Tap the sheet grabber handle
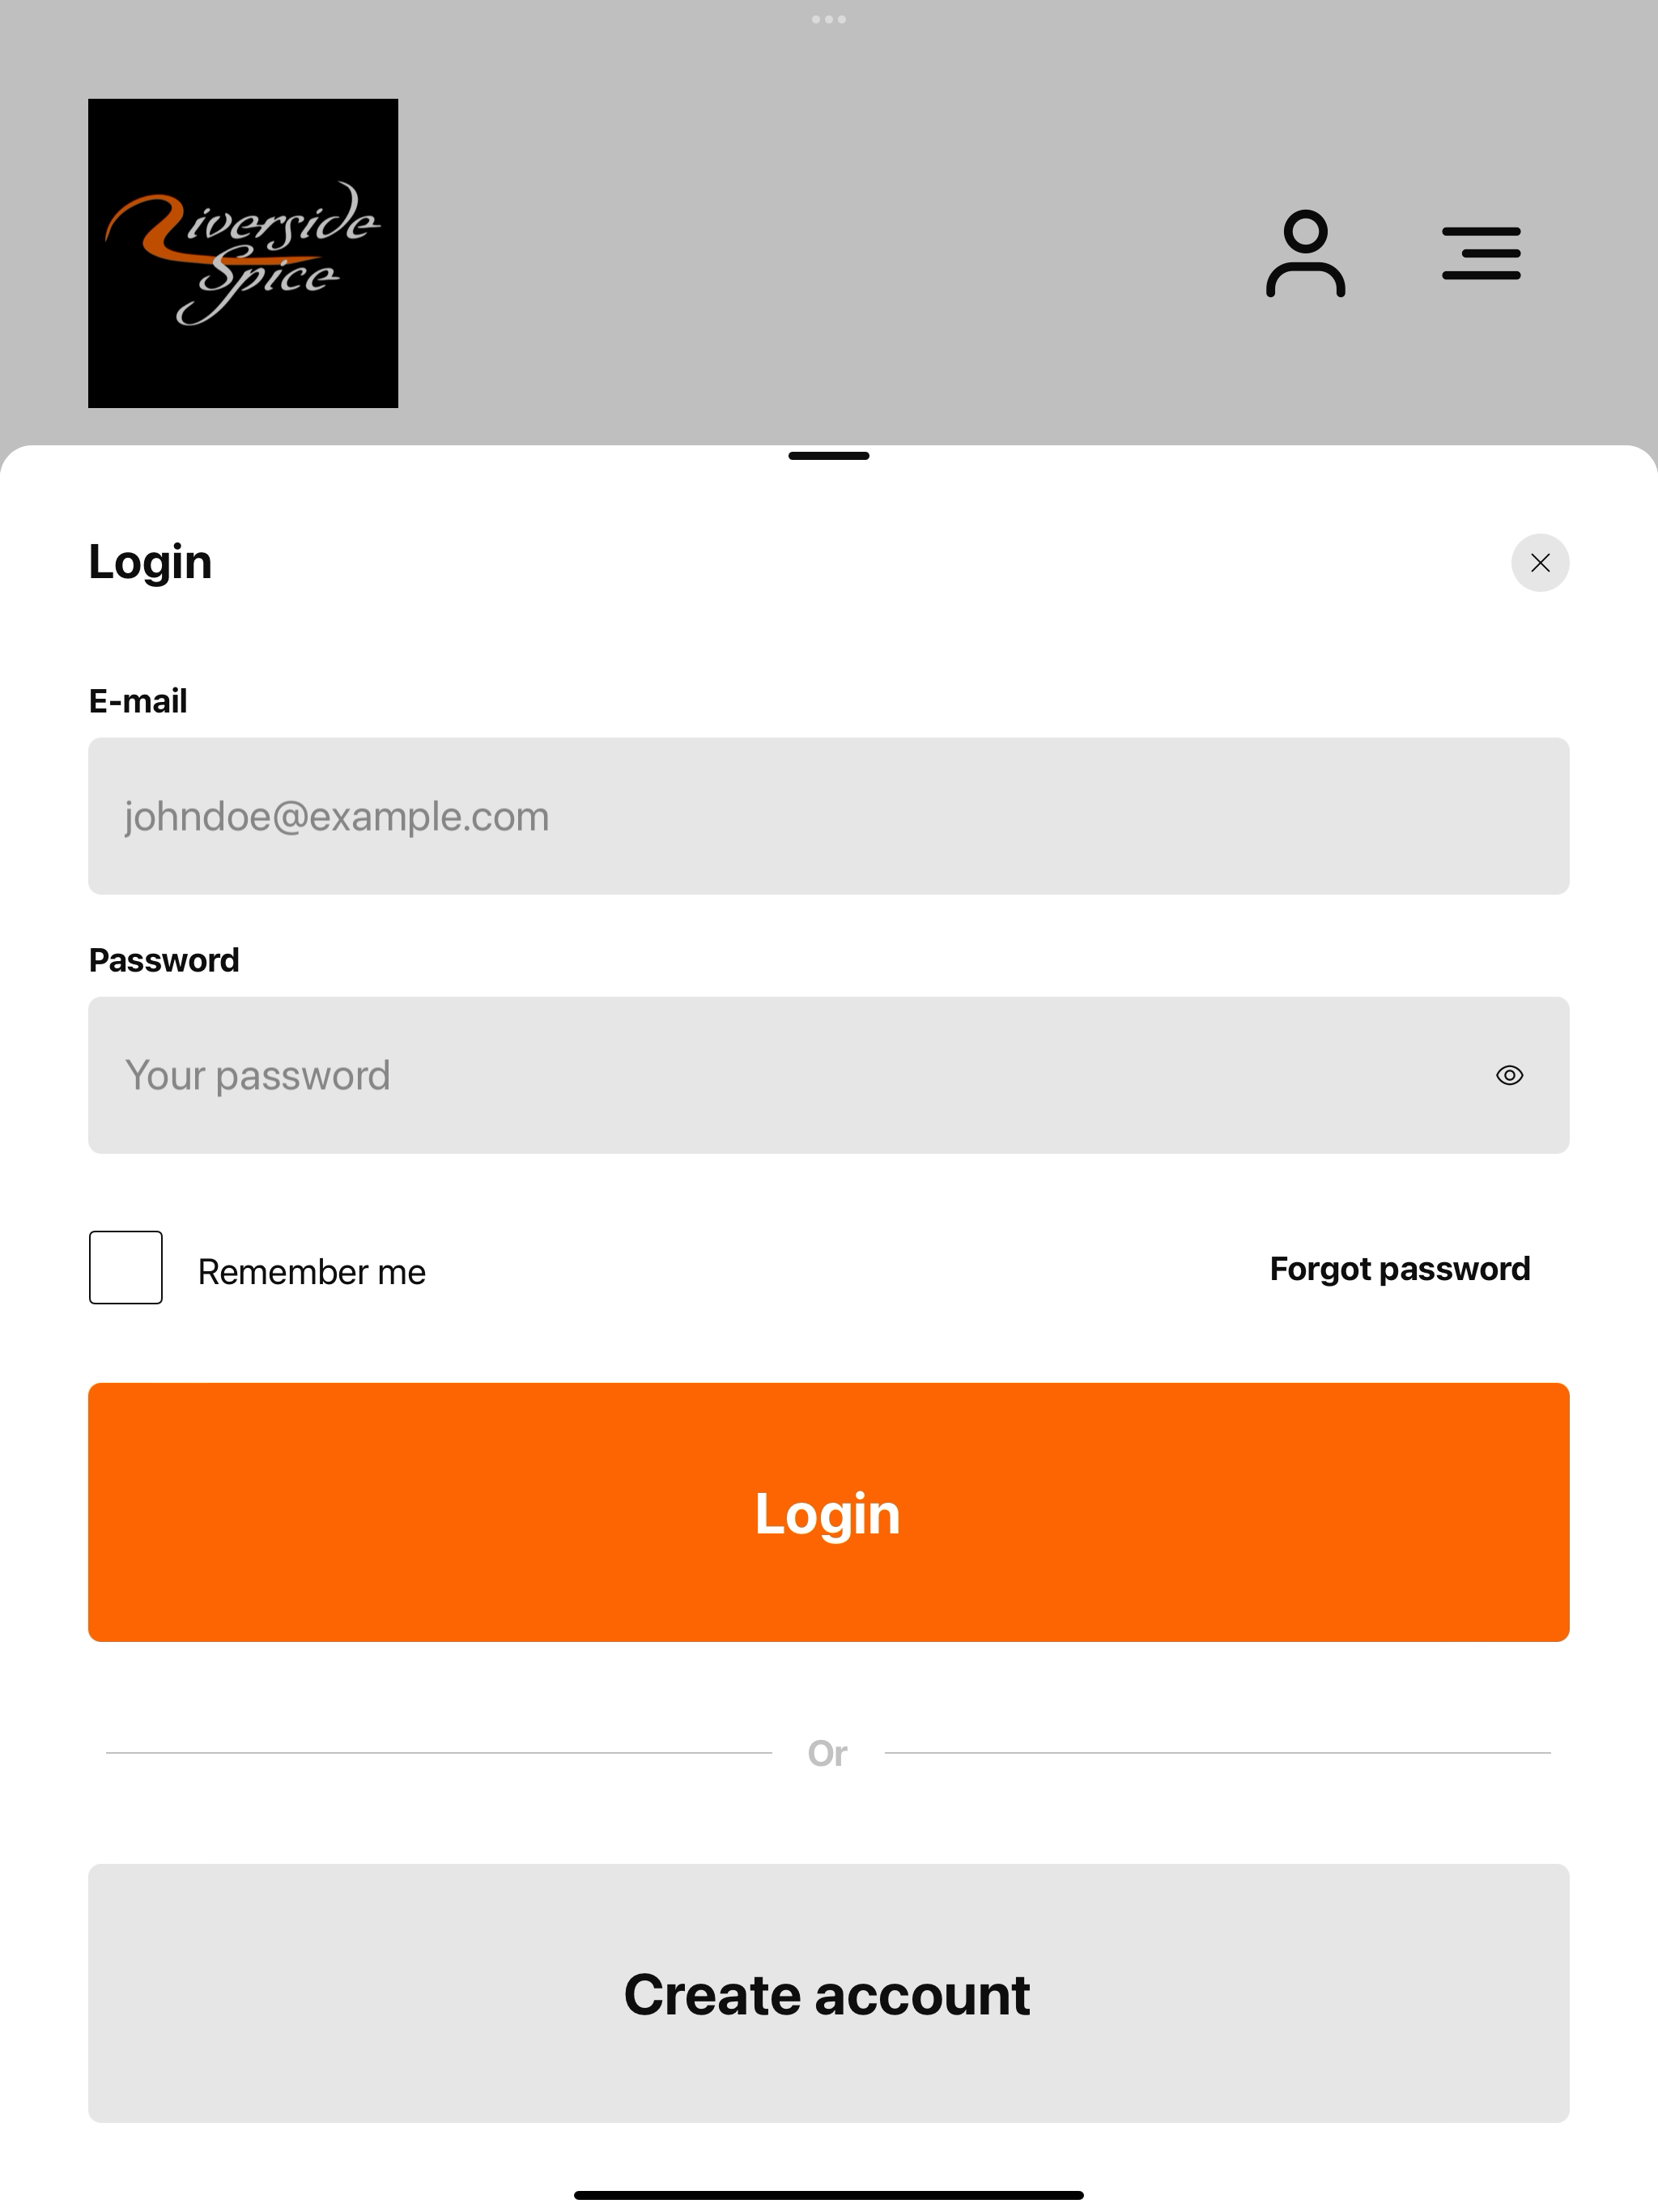Screen dimensions: 1658x2212 [x=829, y=456]
